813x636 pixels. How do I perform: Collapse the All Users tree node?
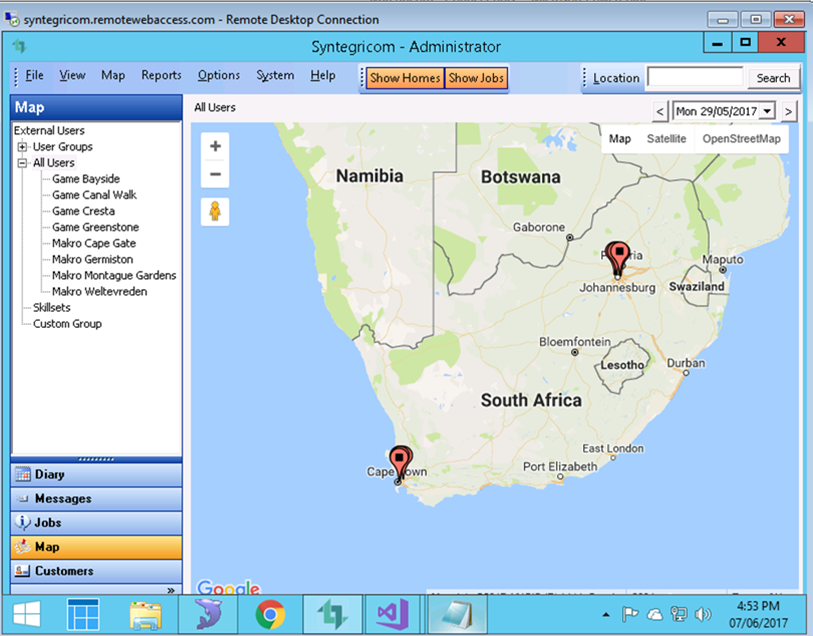pyautogui.click(x=22, y=163)
